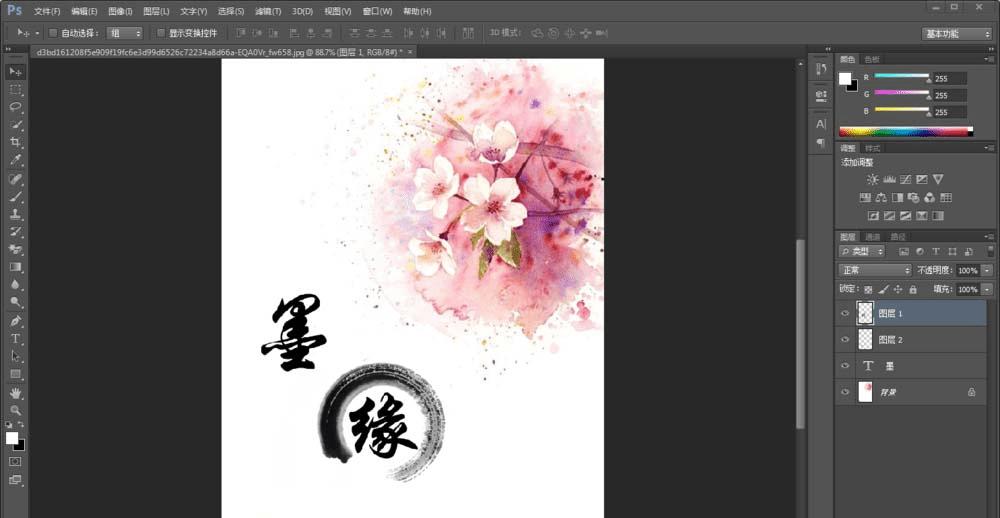Open the Character panel icon
Viewport: 1000px width, 518px height.
click(x=821, y=124)
